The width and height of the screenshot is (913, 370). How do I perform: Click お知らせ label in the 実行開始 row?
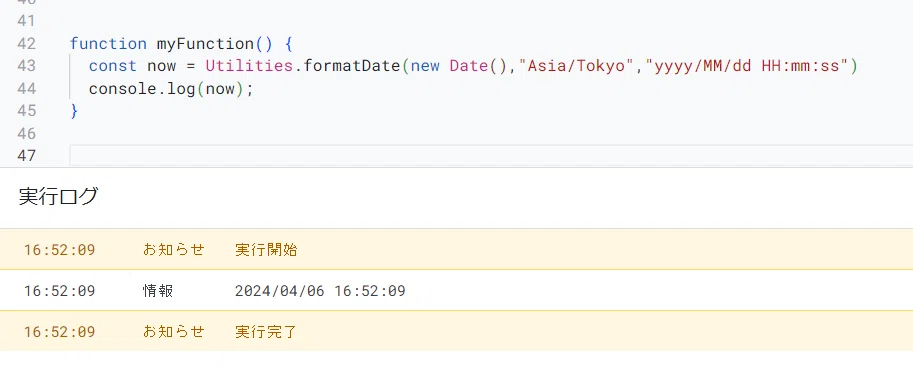[174, 250]
